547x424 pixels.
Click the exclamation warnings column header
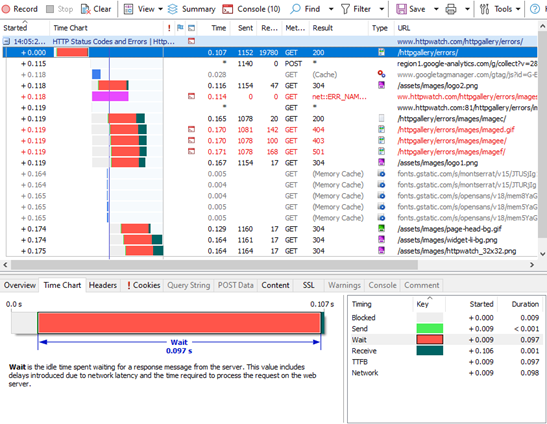(x=169, y=28)
